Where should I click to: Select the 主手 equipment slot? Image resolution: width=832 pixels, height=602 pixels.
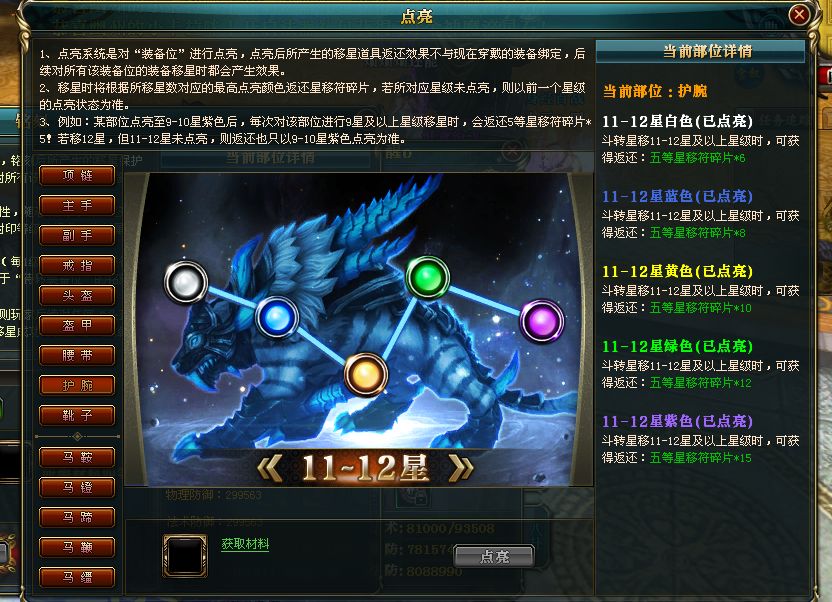pos(77,205)
